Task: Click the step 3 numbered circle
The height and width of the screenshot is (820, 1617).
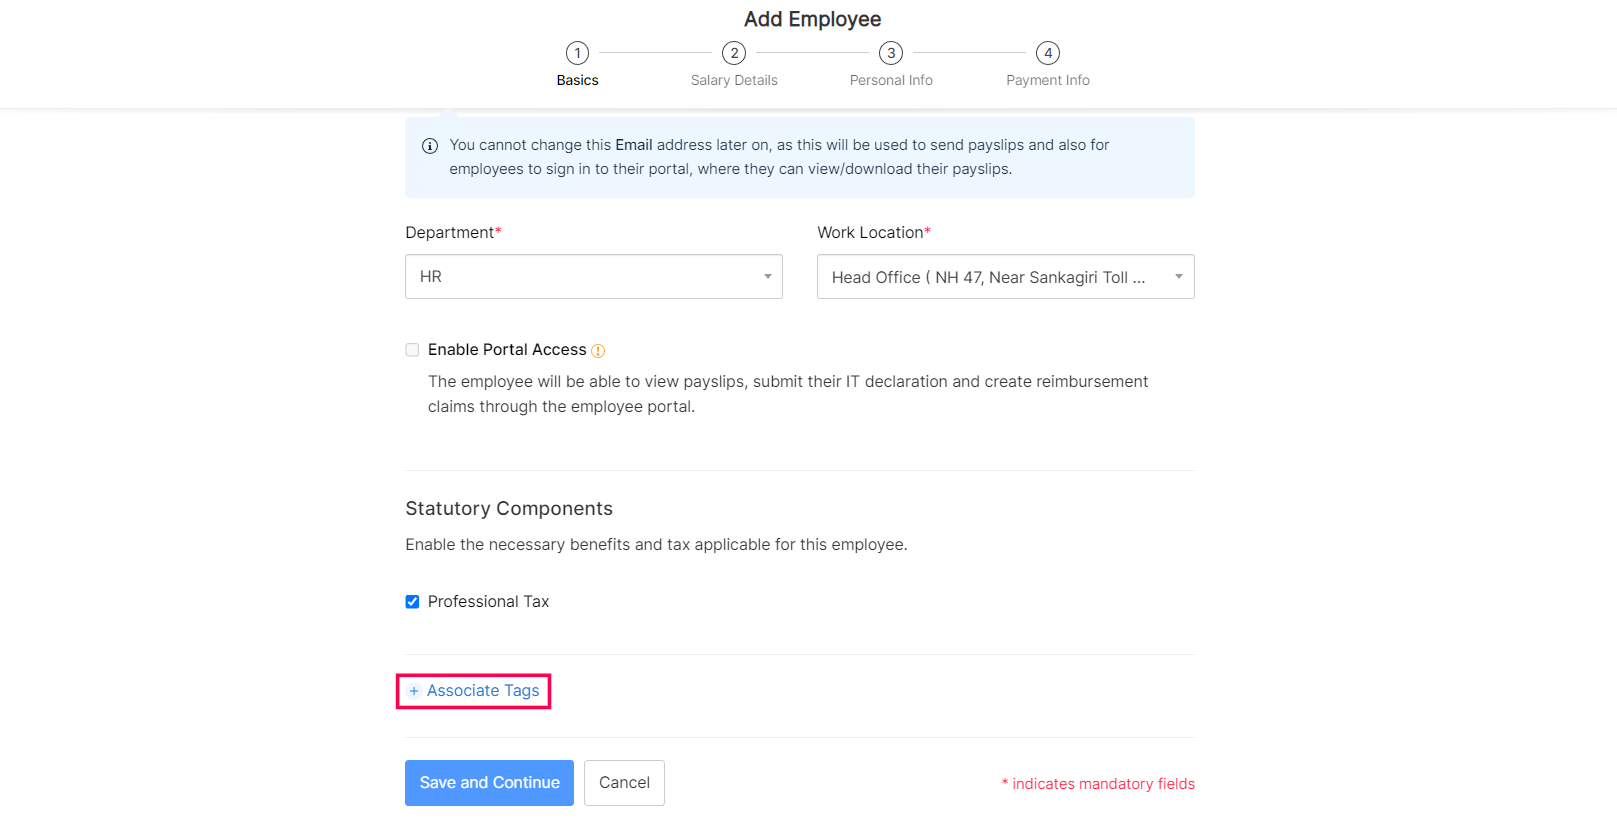Action: tap(891, 53)
